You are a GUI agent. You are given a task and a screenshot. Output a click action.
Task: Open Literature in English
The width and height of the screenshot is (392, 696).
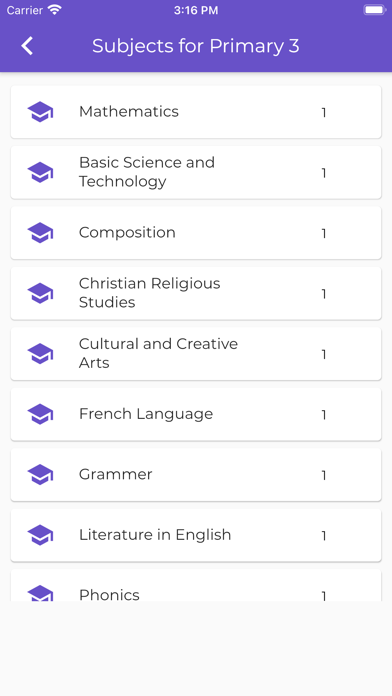coord(196,535)
